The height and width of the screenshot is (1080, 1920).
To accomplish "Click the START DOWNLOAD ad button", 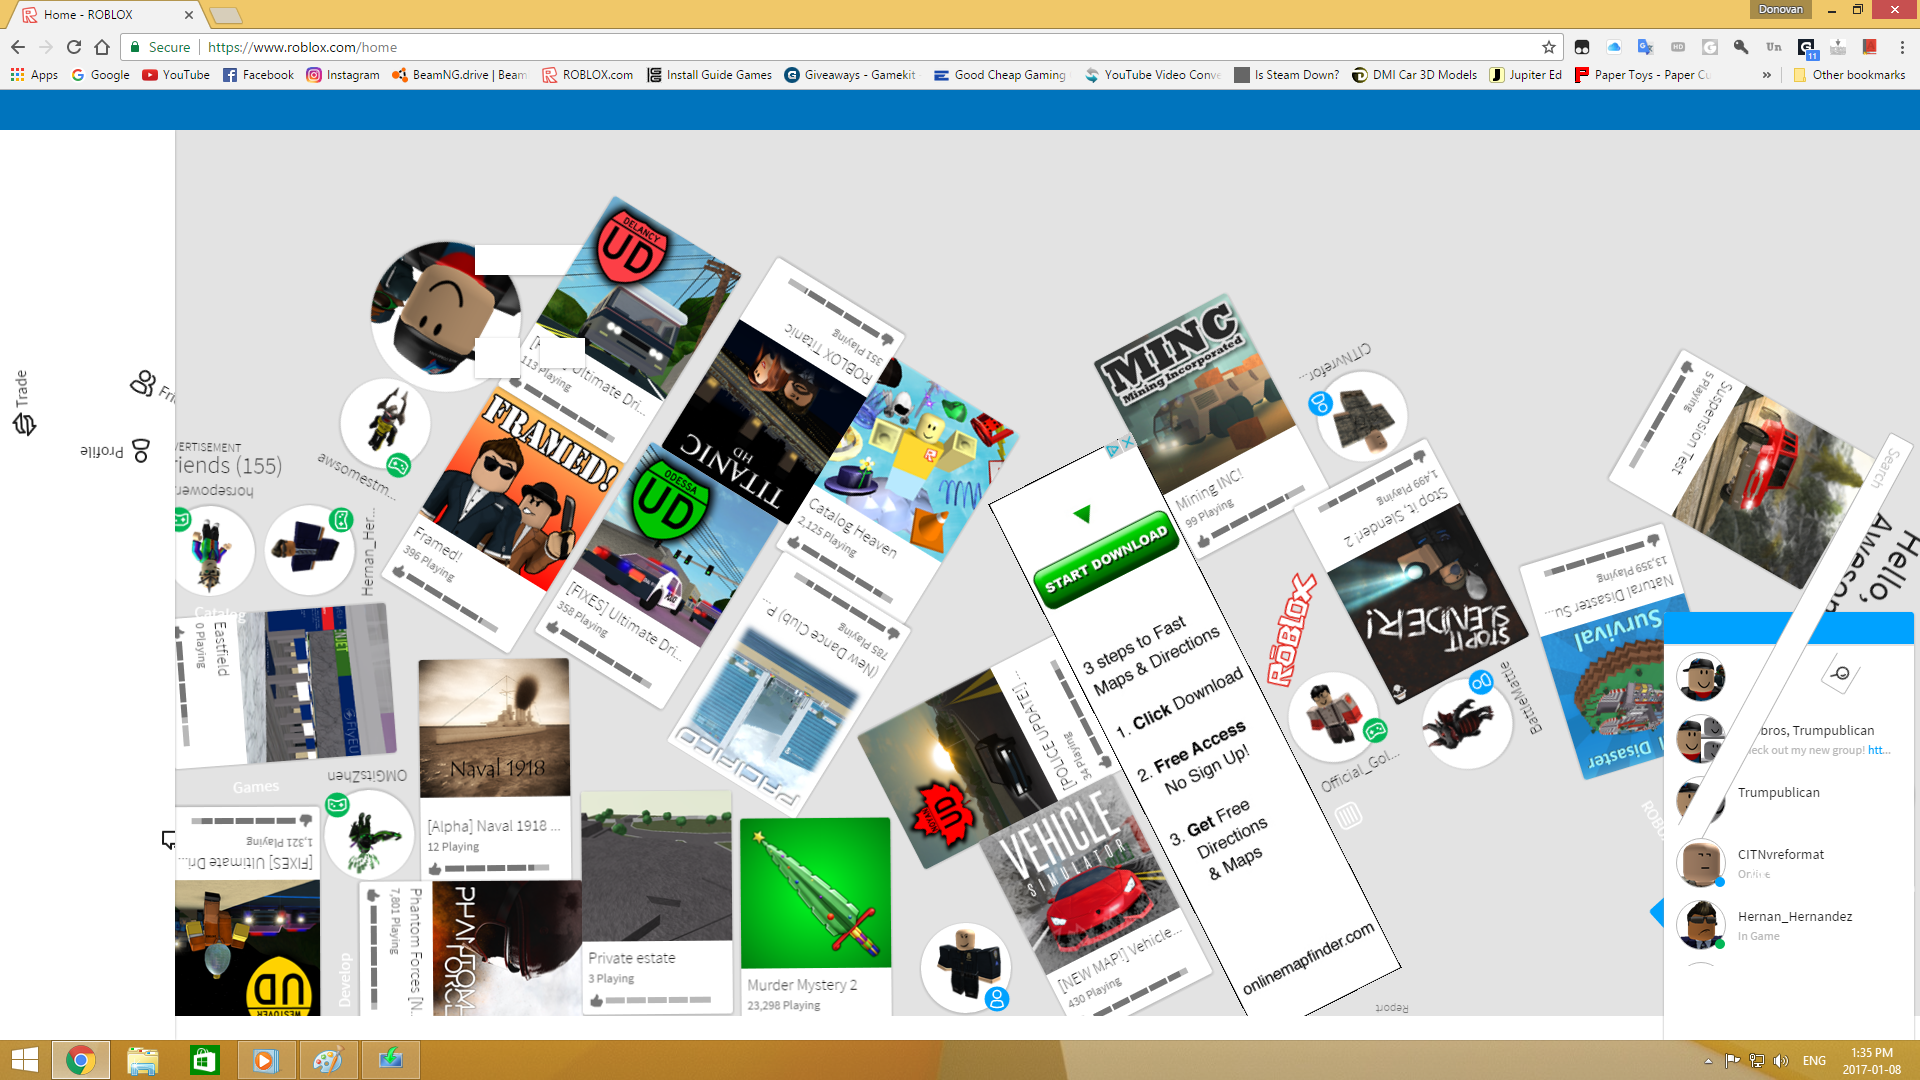I will point(1106,560).
